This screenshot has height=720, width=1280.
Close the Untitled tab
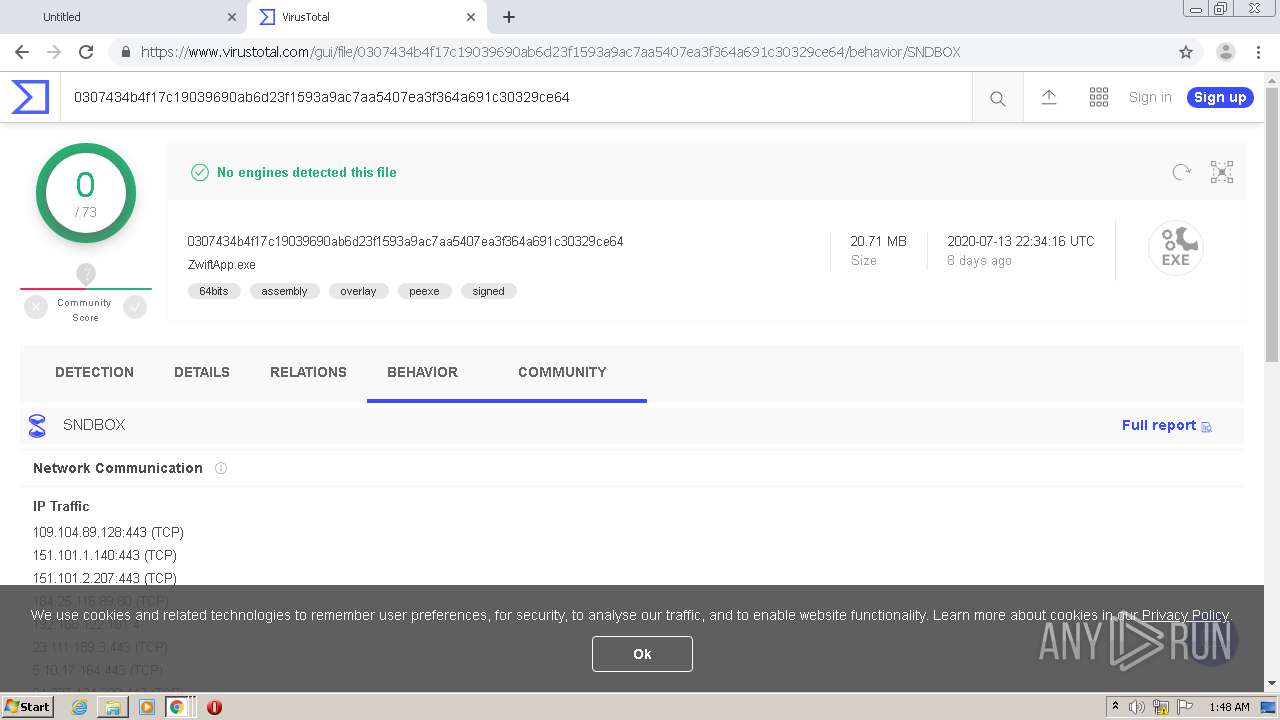[x=232, y=17]
